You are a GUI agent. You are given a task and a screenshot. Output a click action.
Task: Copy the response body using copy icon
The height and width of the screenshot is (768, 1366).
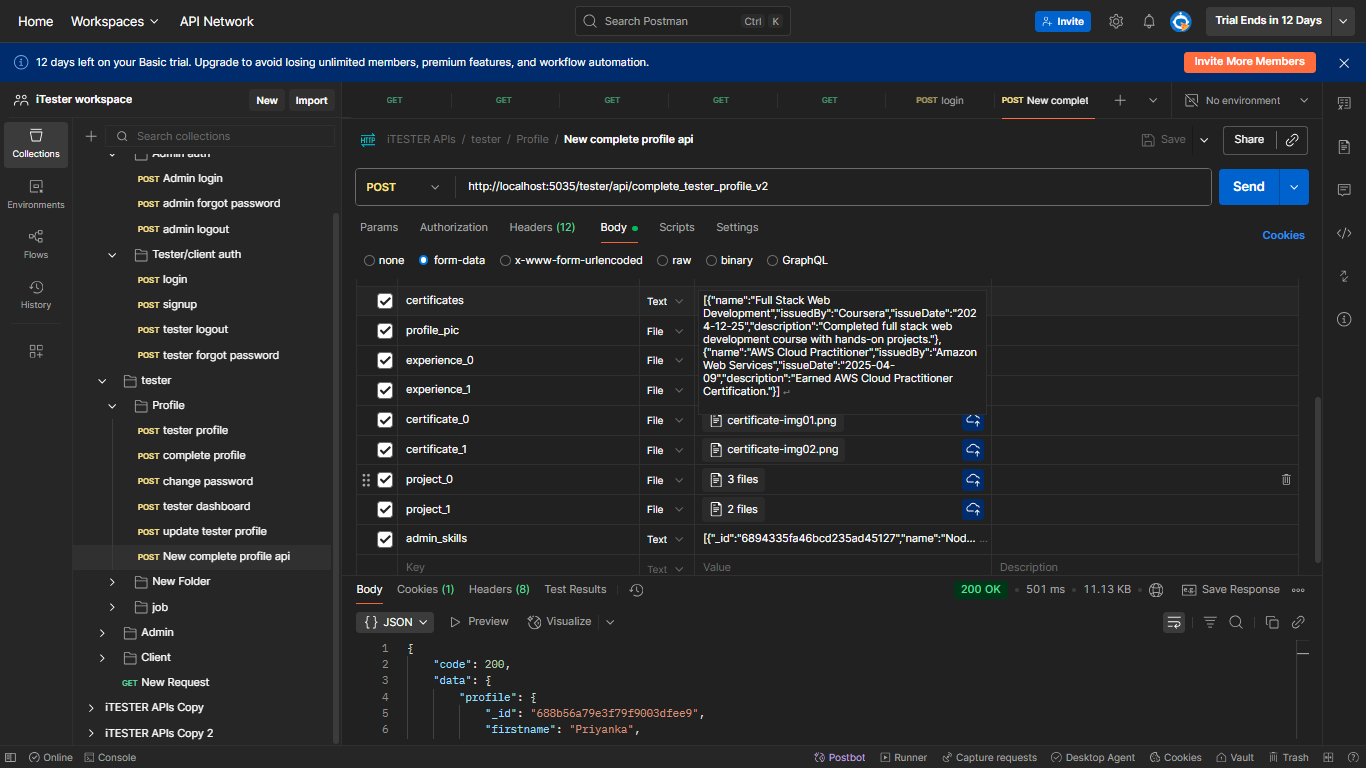[x=1272, y=622]
